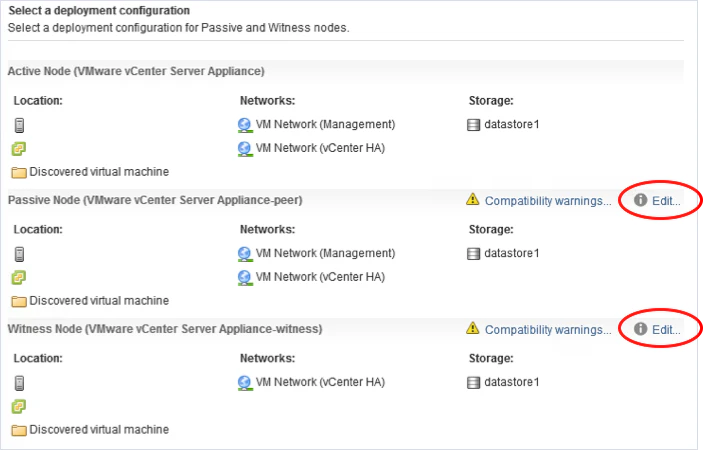Click the Passive Node Discovered virtual machine folder icon
The height and width of the screenshot is (450, 703).
point(19,301)
